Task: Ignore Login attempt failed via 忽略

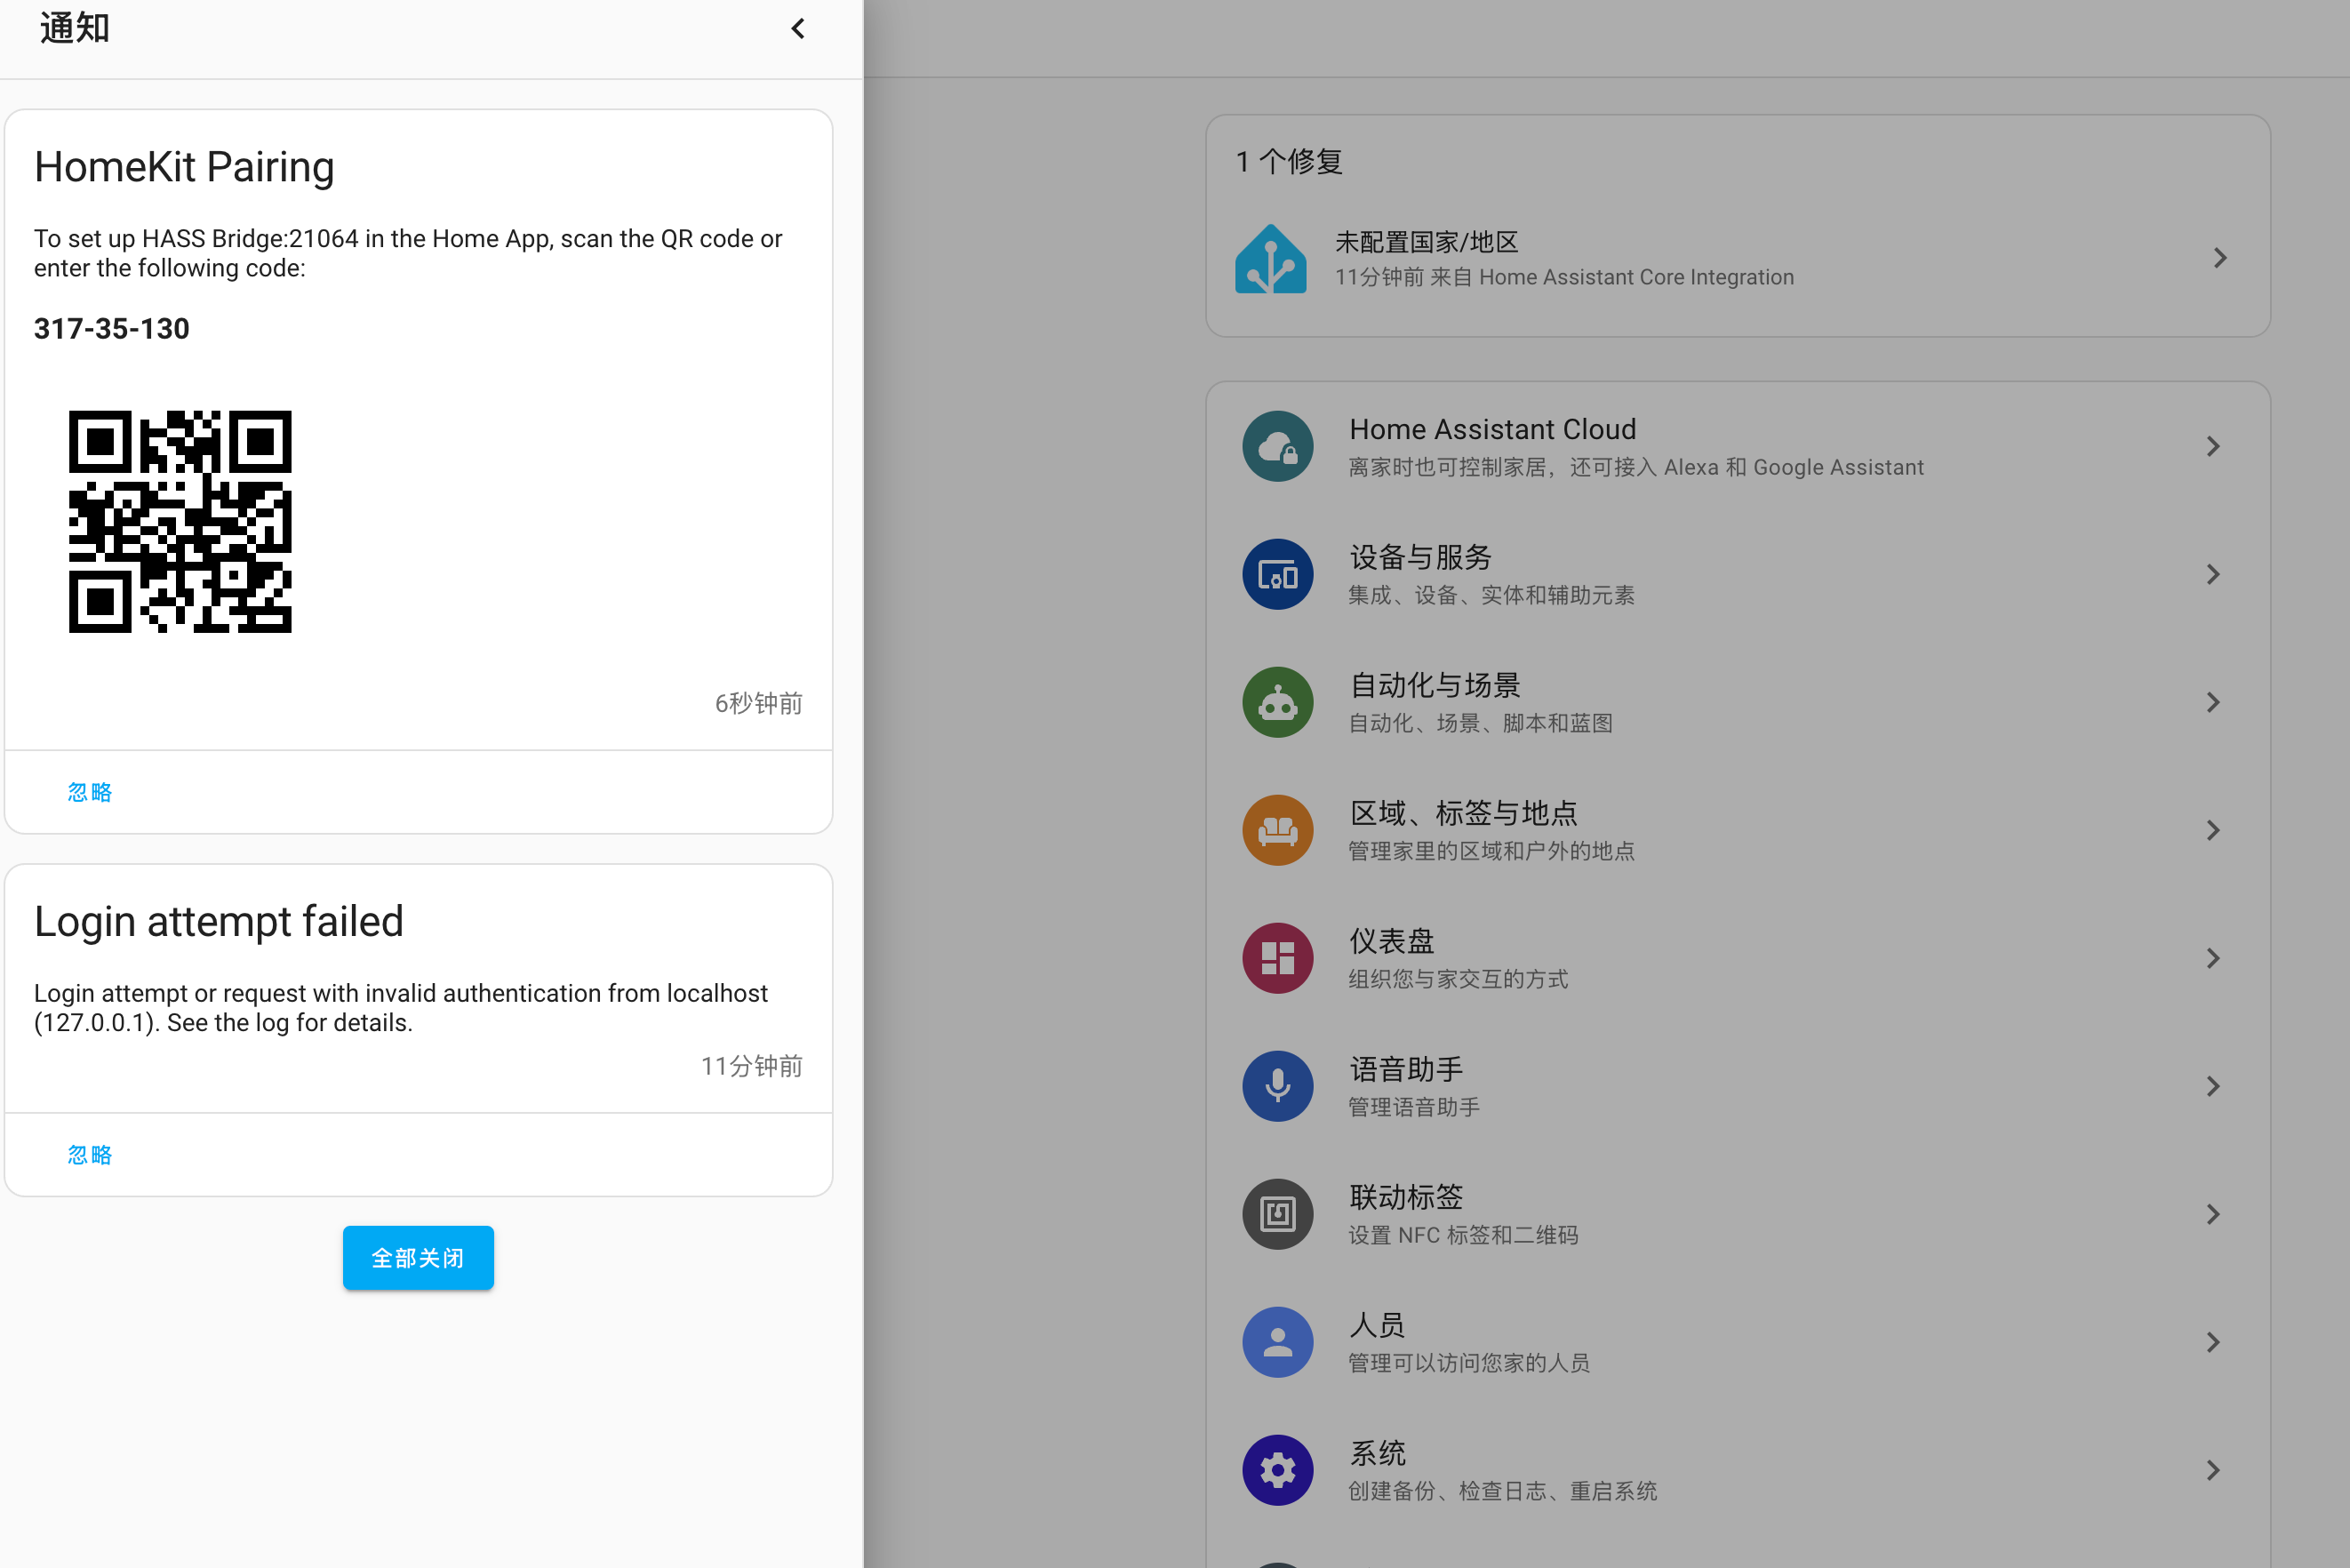Action: [x=89, y=1154]
